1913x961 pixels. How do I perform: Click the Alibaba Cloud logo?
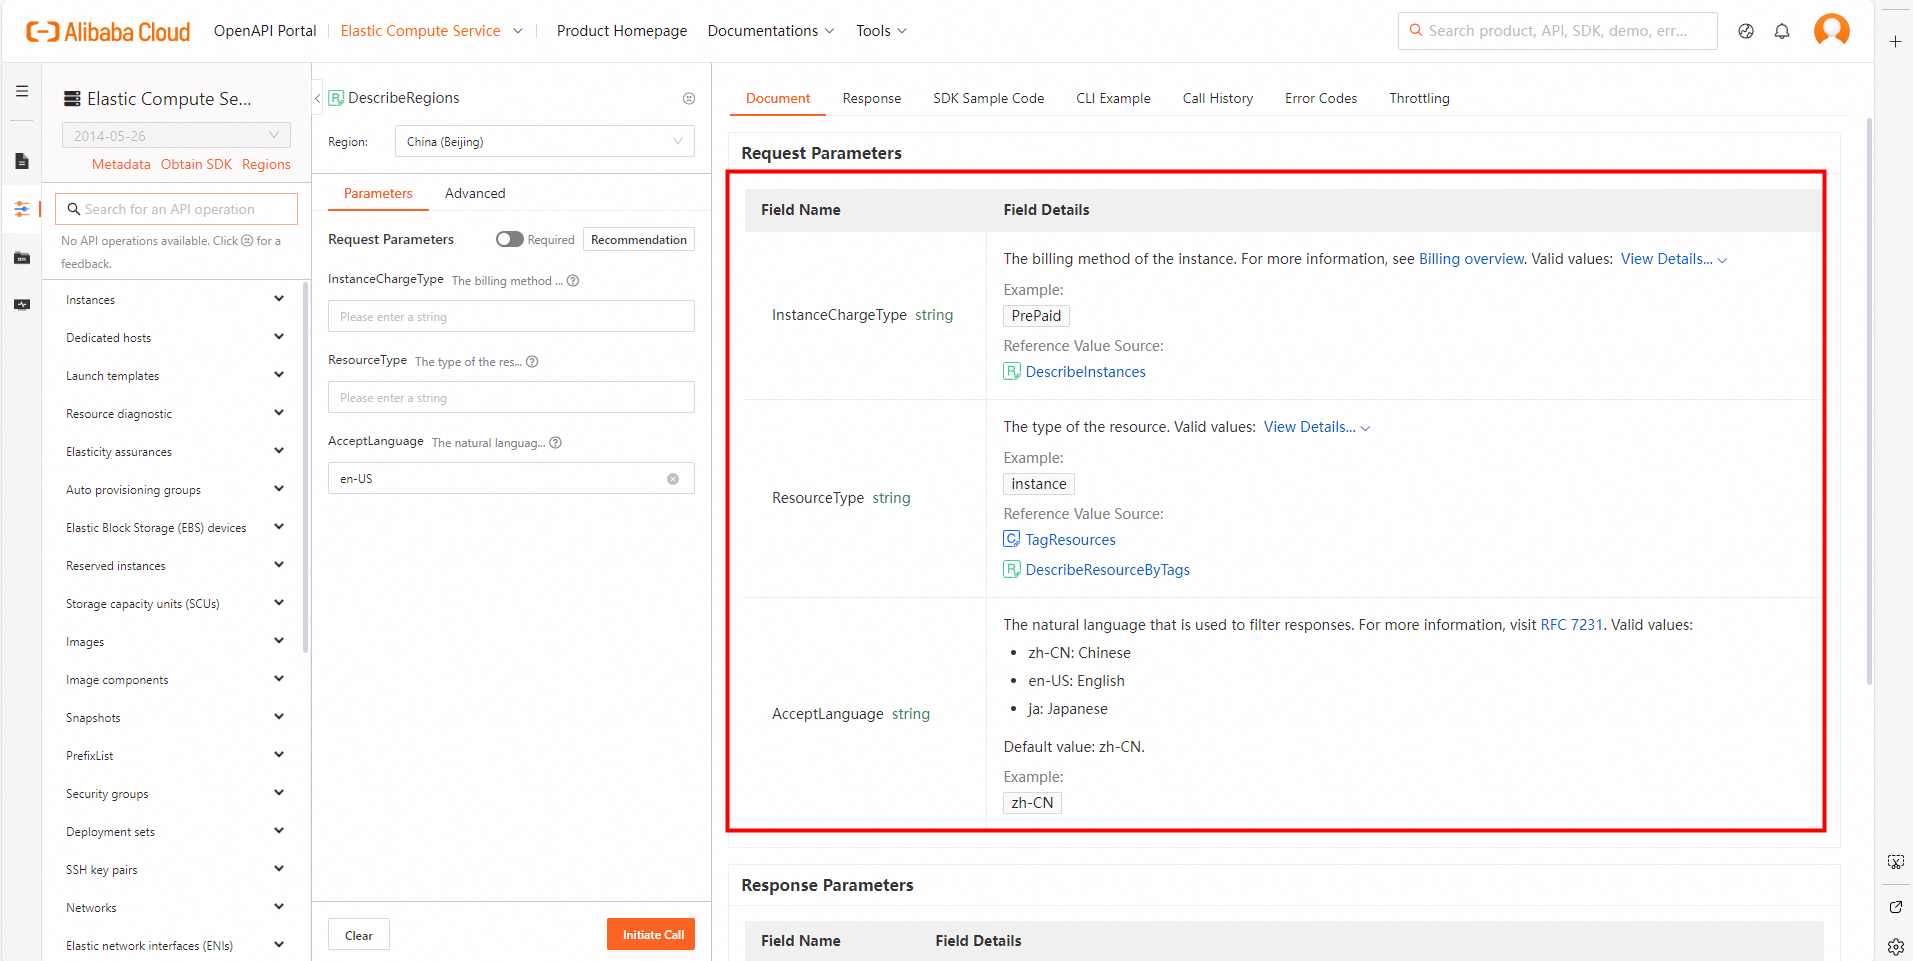(108, 32)
